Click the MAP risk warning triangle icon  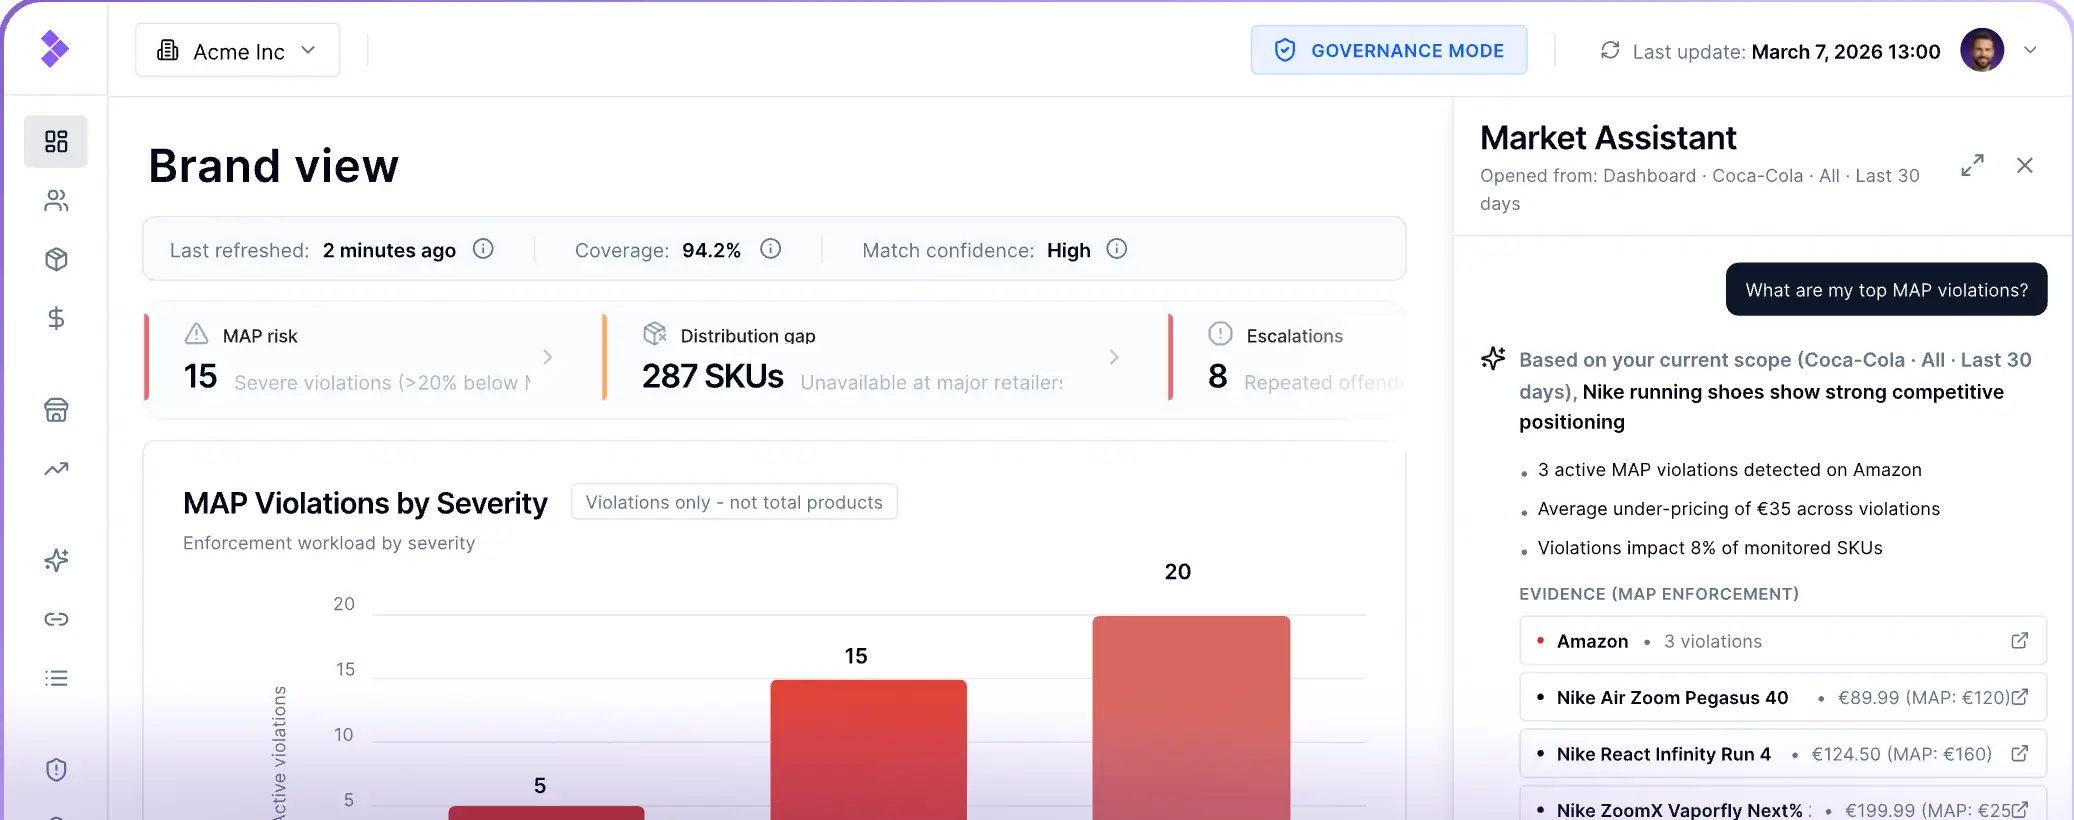(197, 334)
